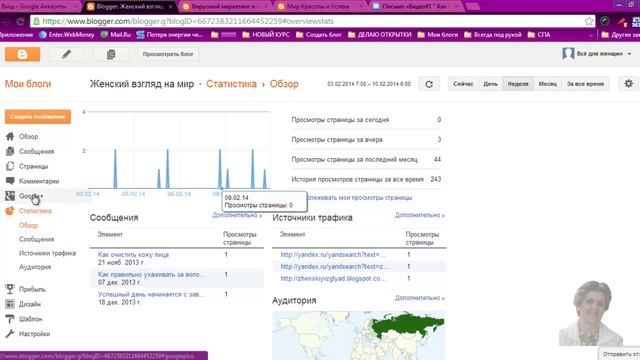Open Enter.WebMoney bookmark
The width and height of the screenshot is (640, 360).
click(x=67, y=35)
